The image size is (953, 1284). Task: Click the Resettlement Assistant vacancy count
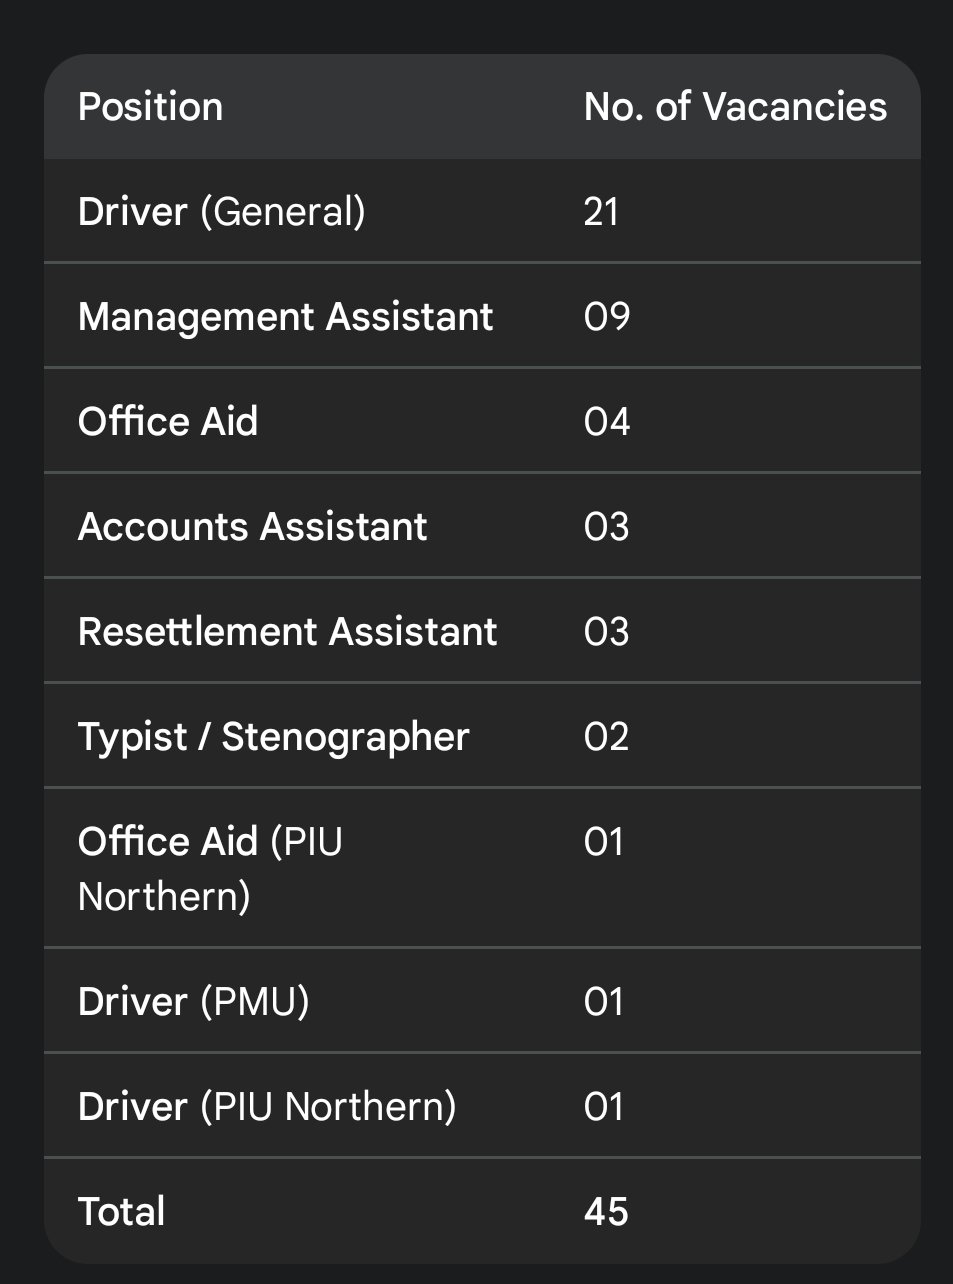(607, 632)
